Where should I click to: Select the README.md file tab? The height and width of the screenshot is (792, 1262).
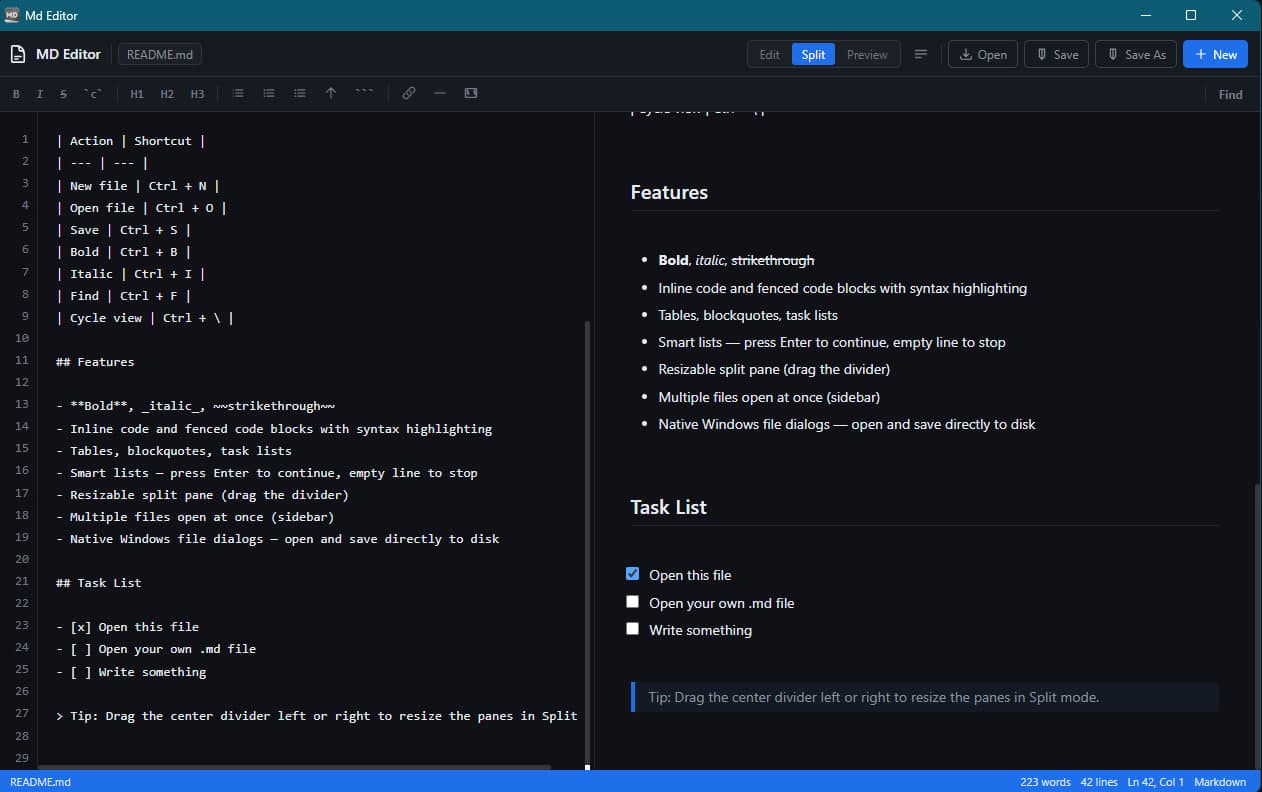pos(160,55)
